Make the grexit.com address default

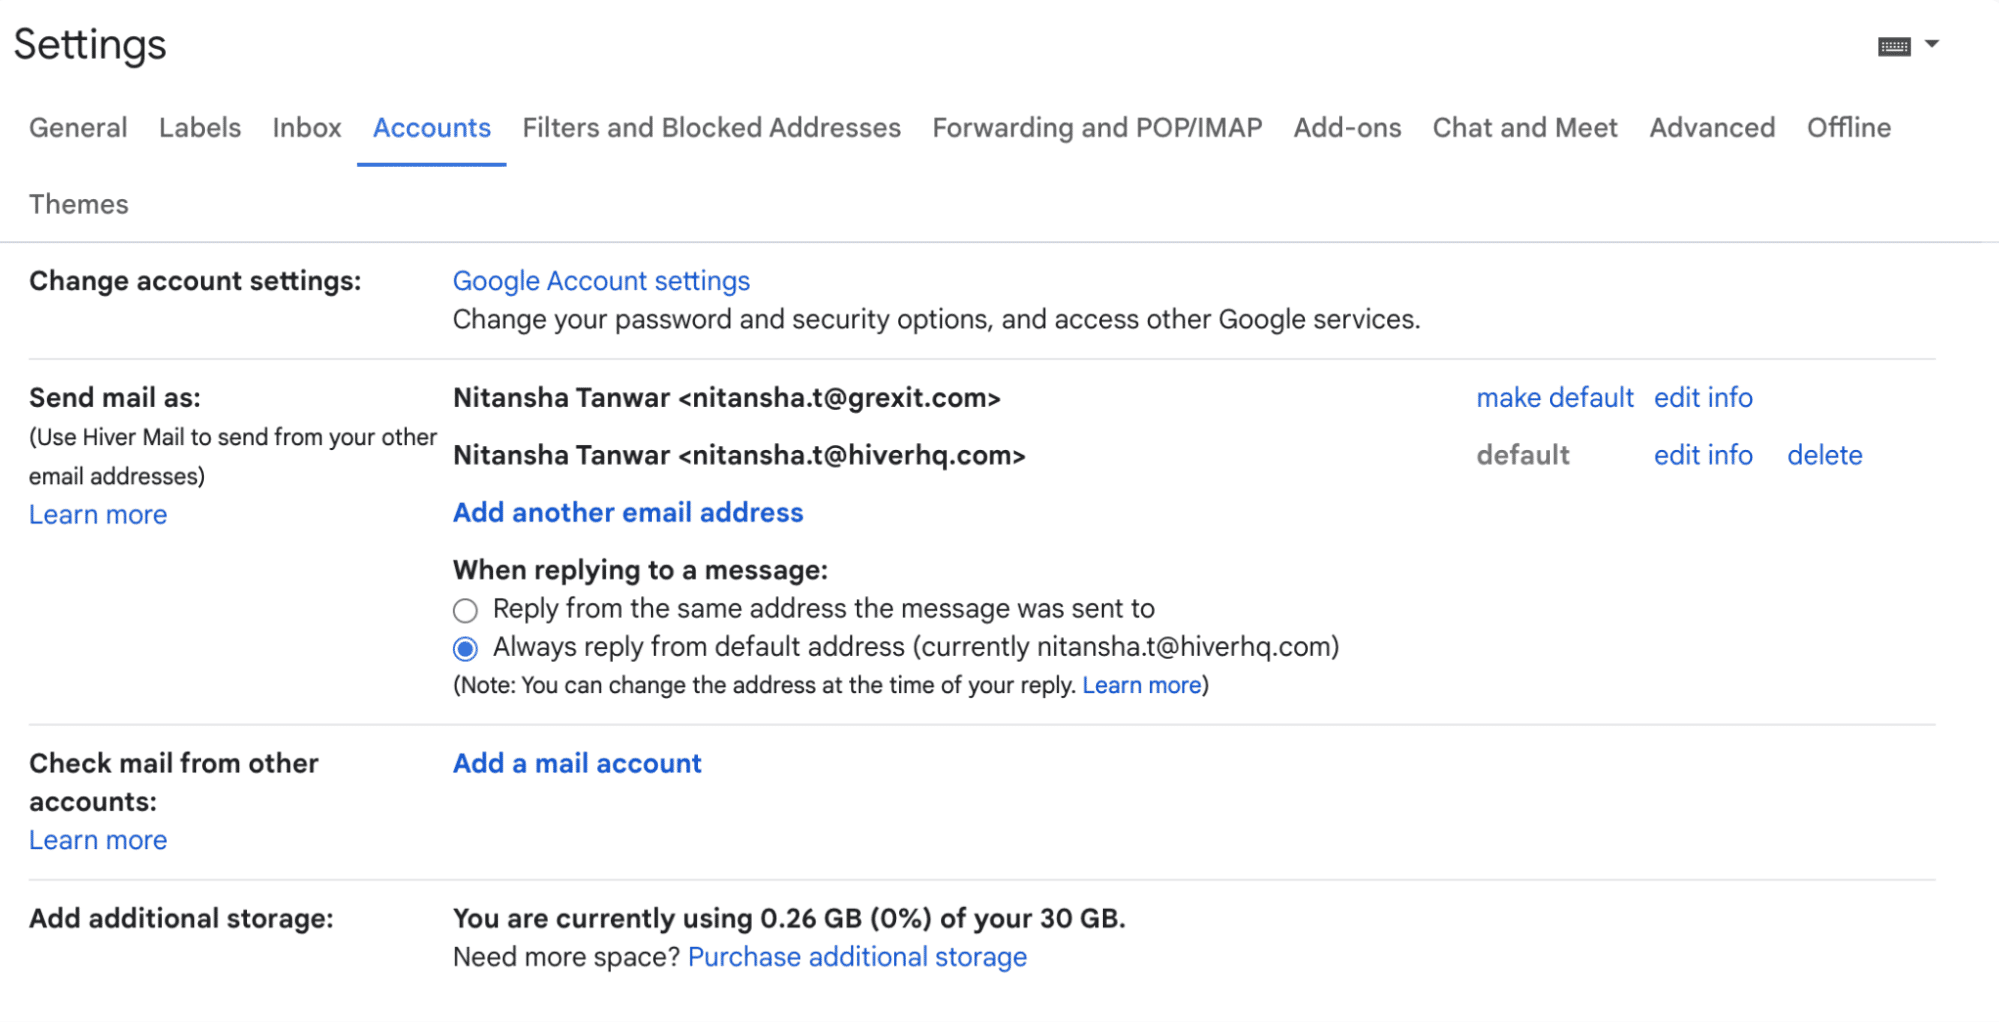(1554, 398)
